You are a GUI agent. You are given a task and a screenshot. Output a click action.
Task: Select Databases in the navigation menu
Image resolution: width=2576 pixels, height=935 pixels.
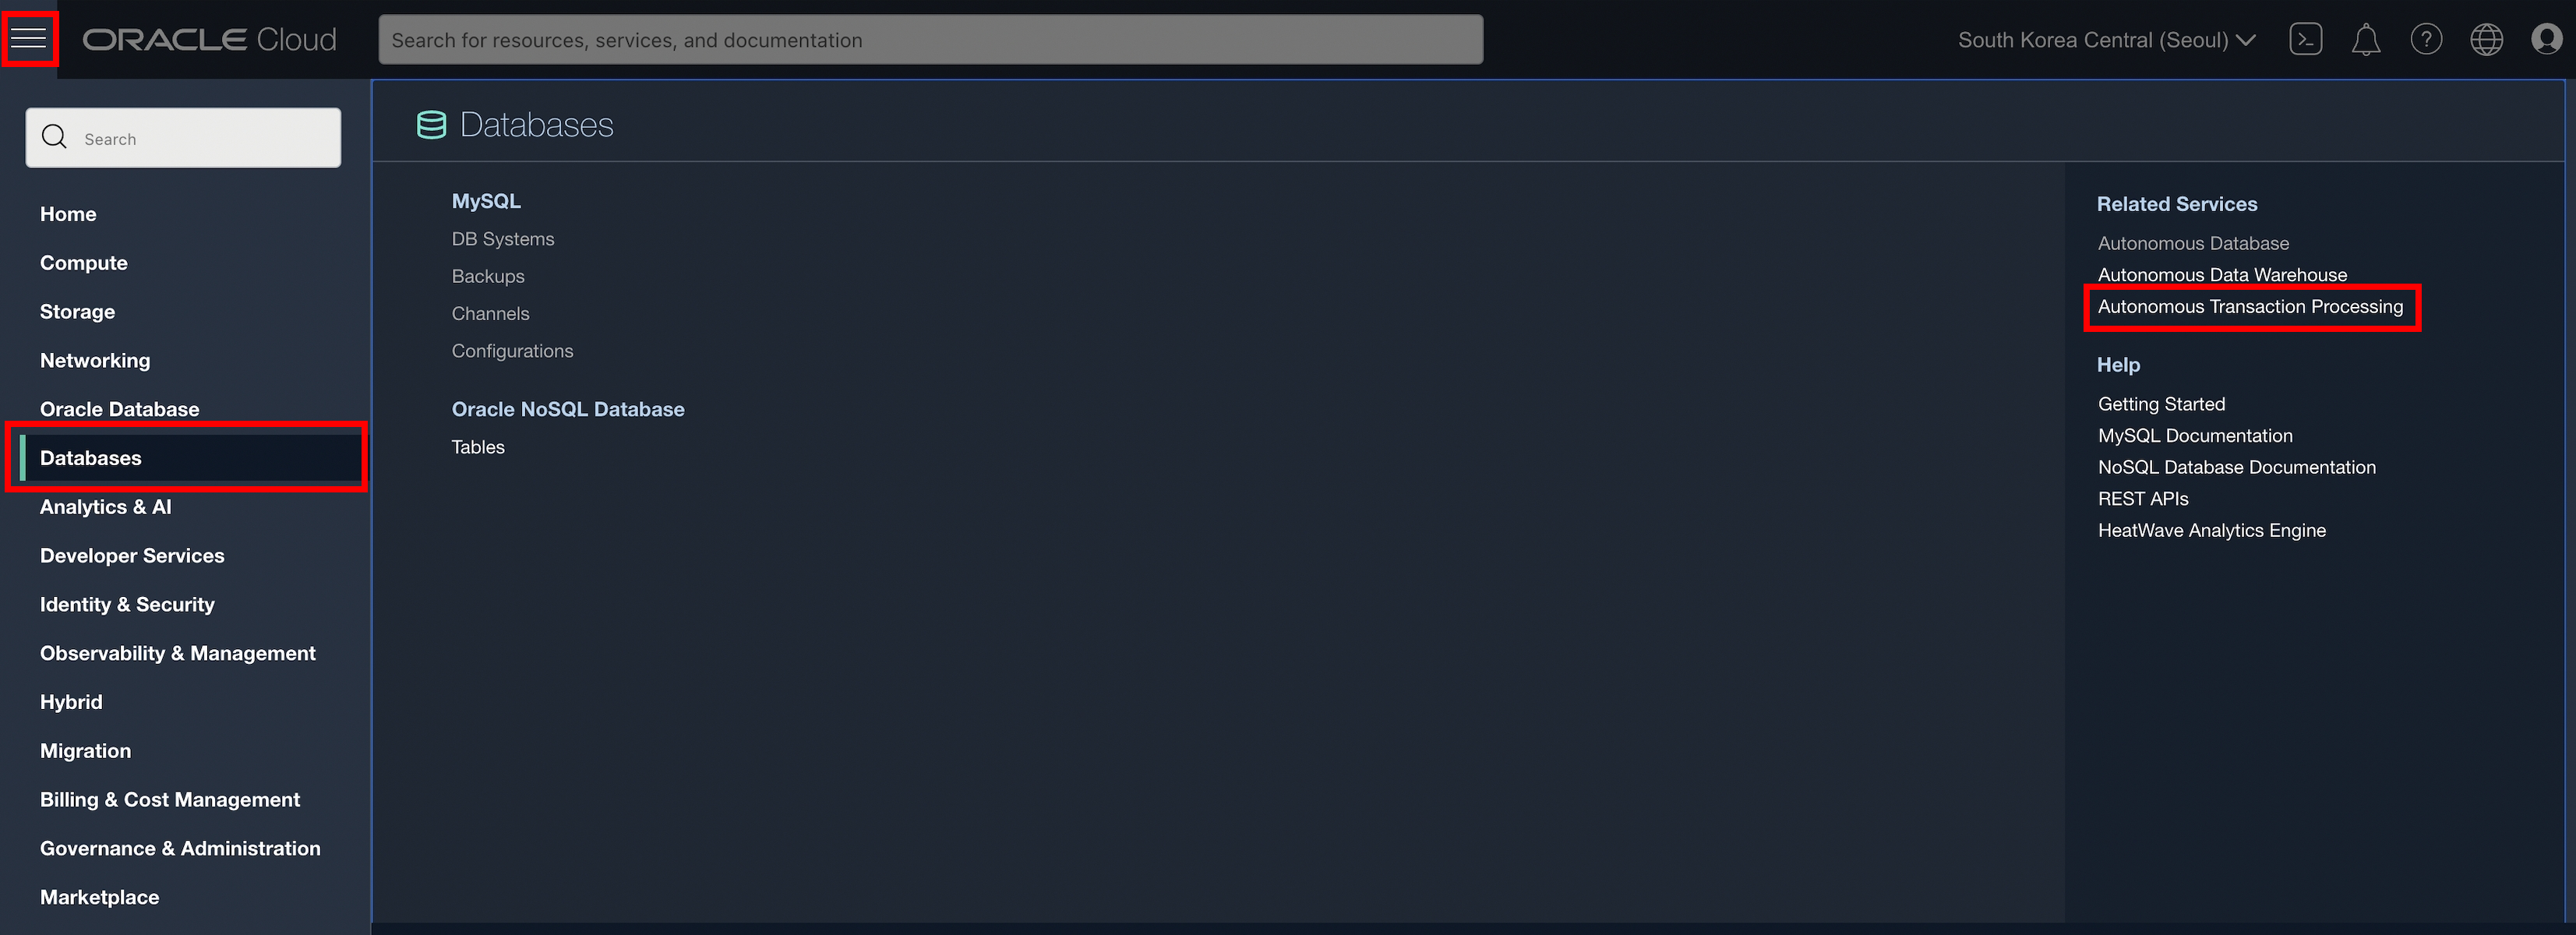[91, 458]
